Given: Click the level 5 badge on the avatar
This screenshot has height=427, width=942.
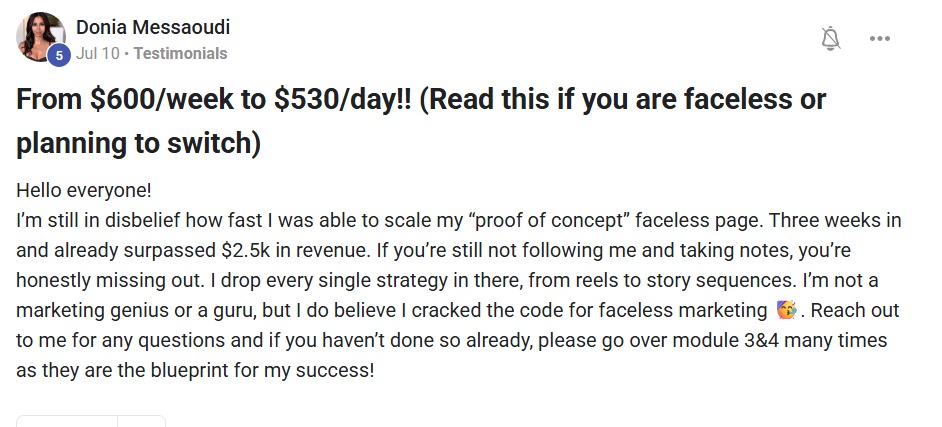Looking at the screenshot, I should click(59, 56).
